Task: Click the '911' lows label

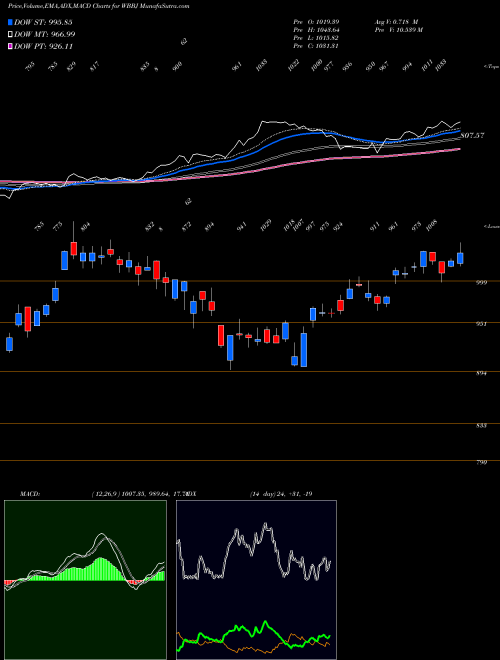Action: [x=375, y=225]
